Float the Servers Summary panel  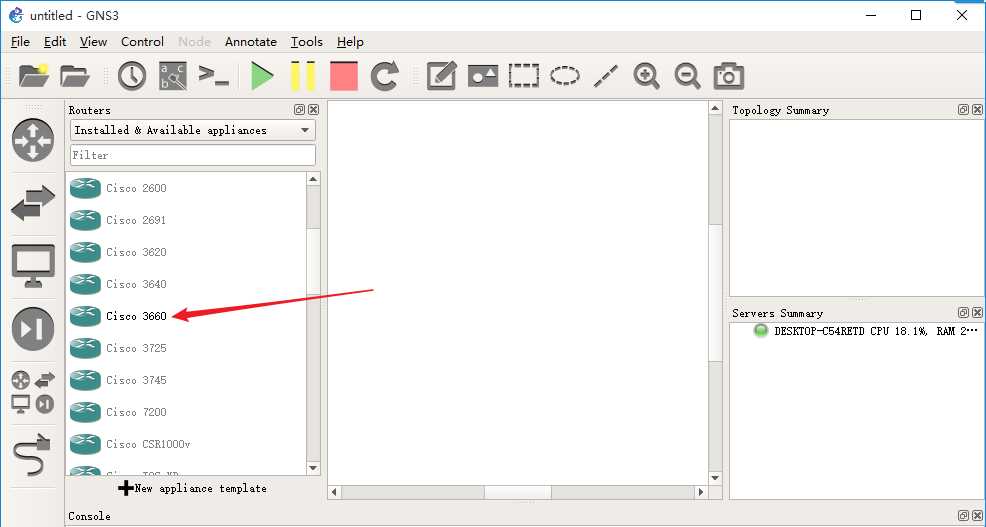(963, 313)
